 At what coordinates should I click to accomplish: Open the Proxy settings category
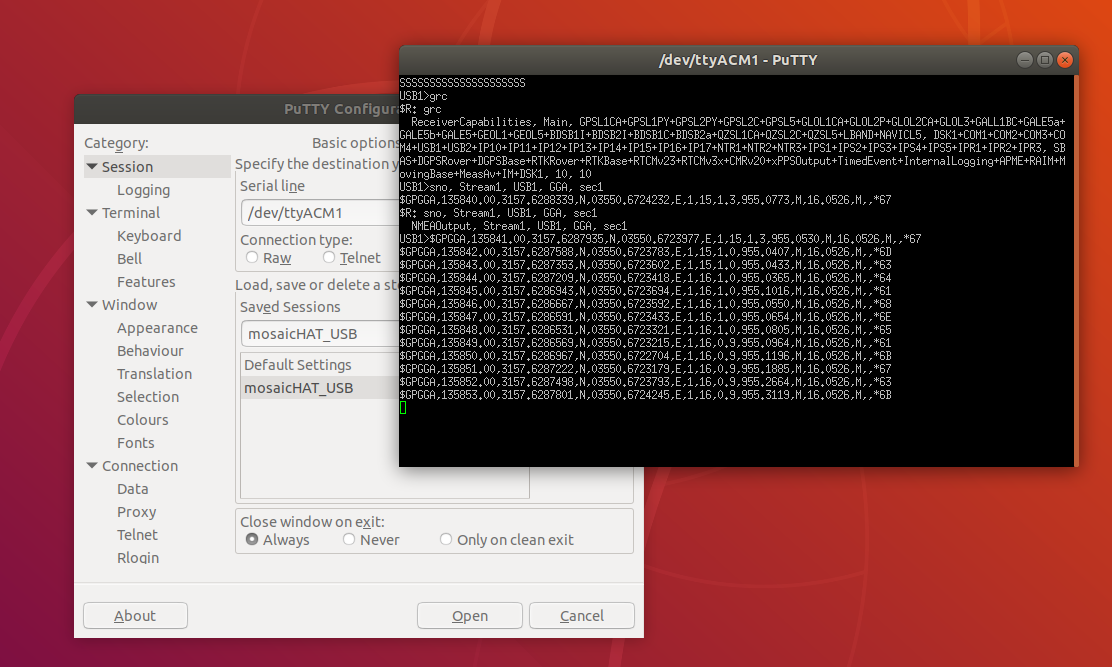point(136,512)
